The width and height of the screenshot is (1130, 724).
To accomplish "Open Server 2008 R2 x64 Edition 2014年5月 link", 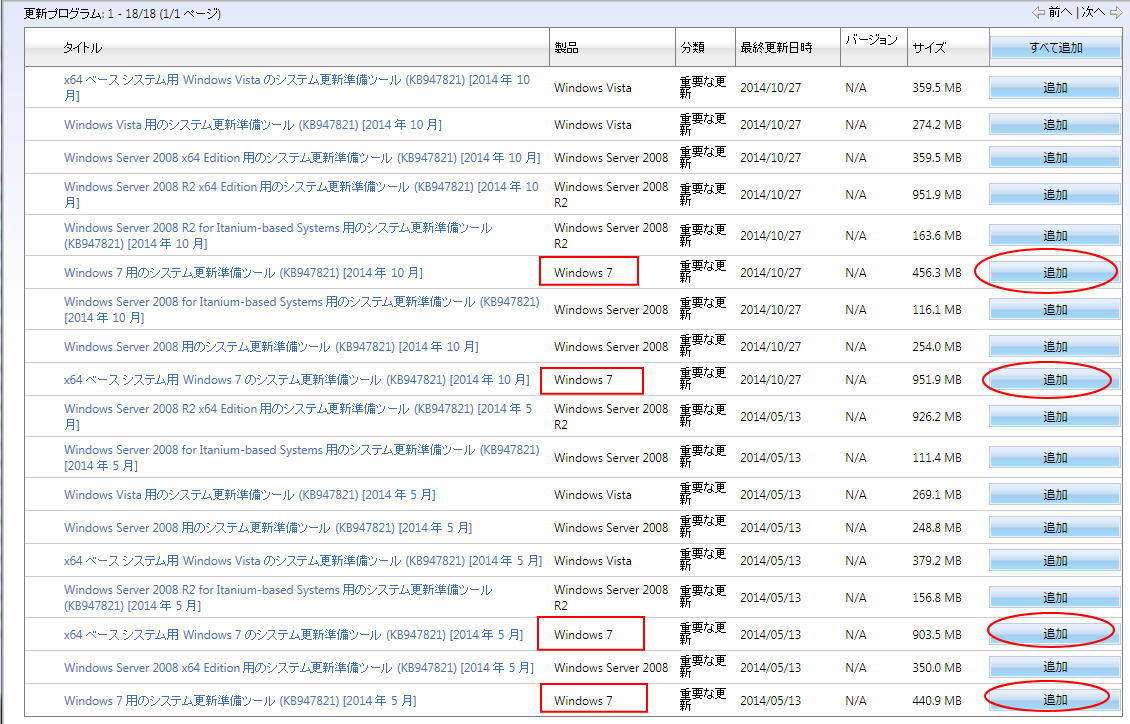I will (x=298, y=416).
